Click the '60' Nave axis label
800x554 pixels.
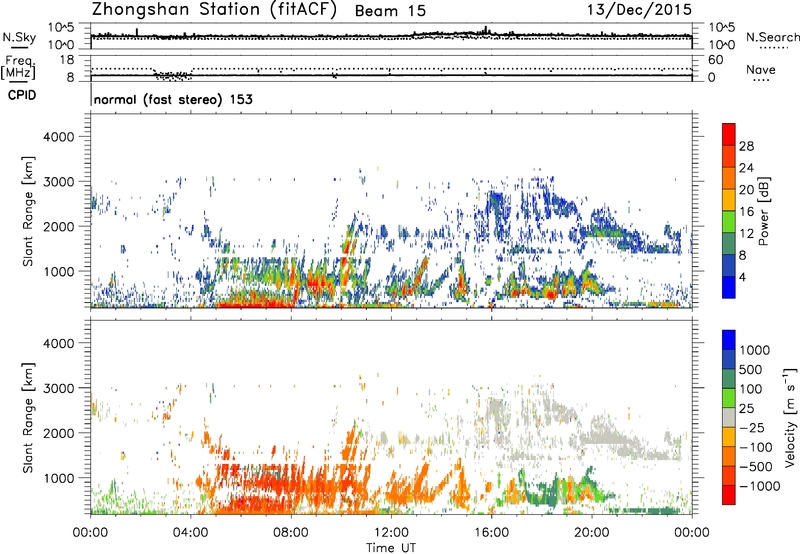(x=715, y=60)
